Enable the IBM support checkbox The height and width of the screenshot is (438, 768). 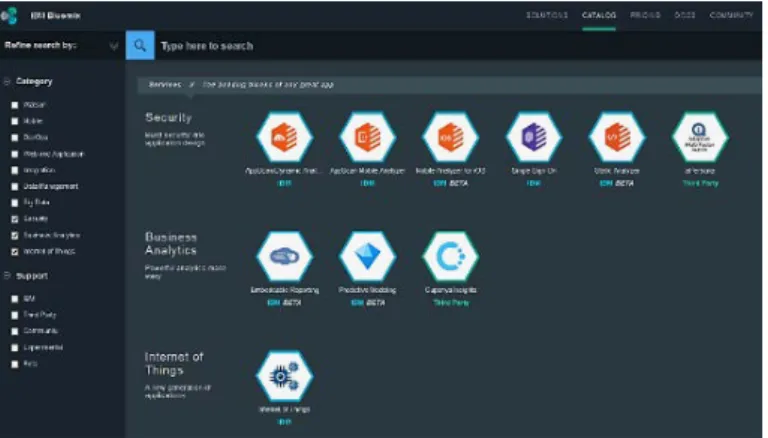pyautogui.click(x=15, y=299)
